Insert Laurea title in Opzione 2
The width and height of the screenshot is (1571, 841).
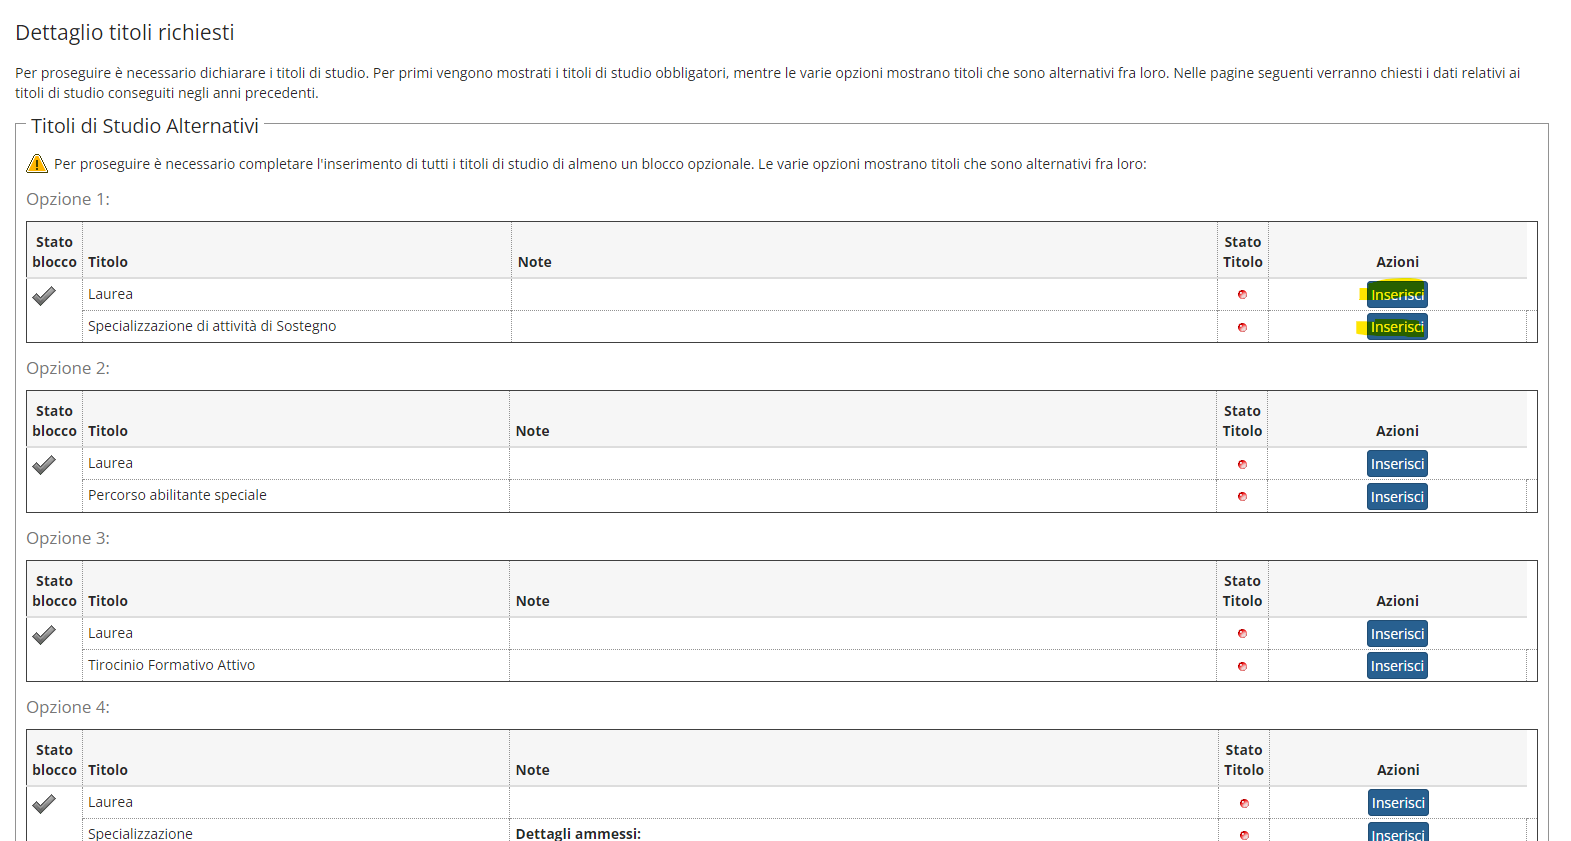[1397, 464]
